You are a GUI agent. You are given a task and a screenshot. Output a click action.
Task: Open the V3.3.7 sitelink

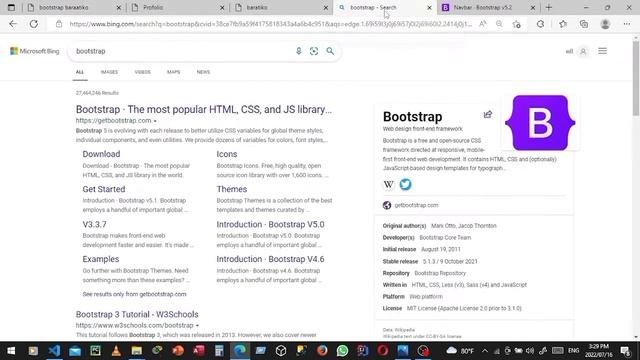pyautogui.click(x=94, y=224)
